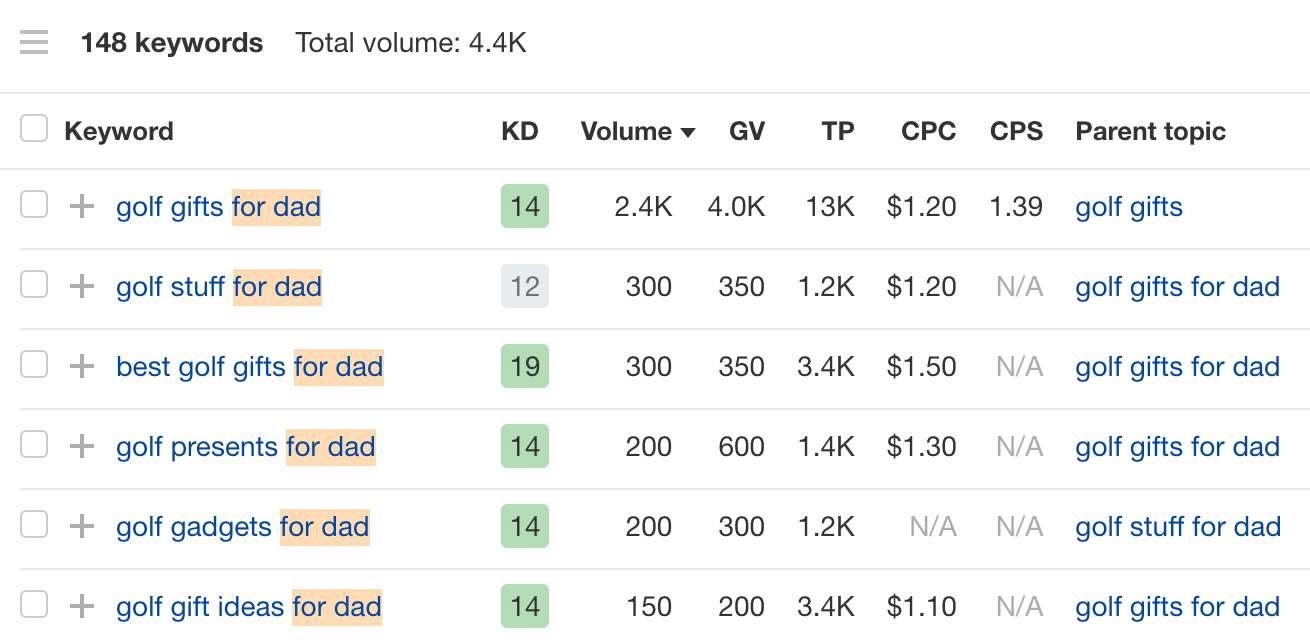
Task: Click the plus icon next to "golf presents for dad"
Action: (x=81, y=446)
